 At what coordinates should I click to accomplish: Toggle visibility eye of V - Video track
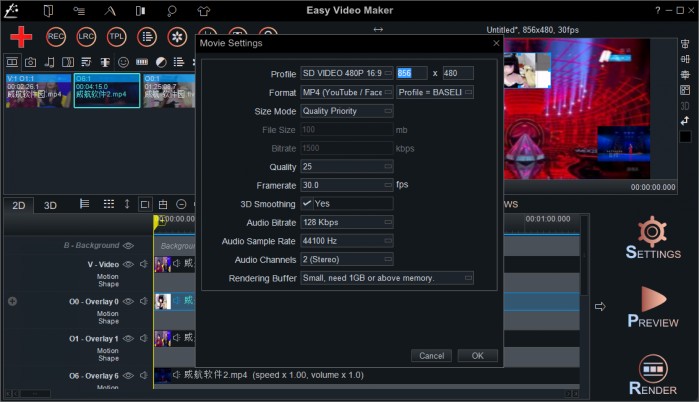(128, 264)
